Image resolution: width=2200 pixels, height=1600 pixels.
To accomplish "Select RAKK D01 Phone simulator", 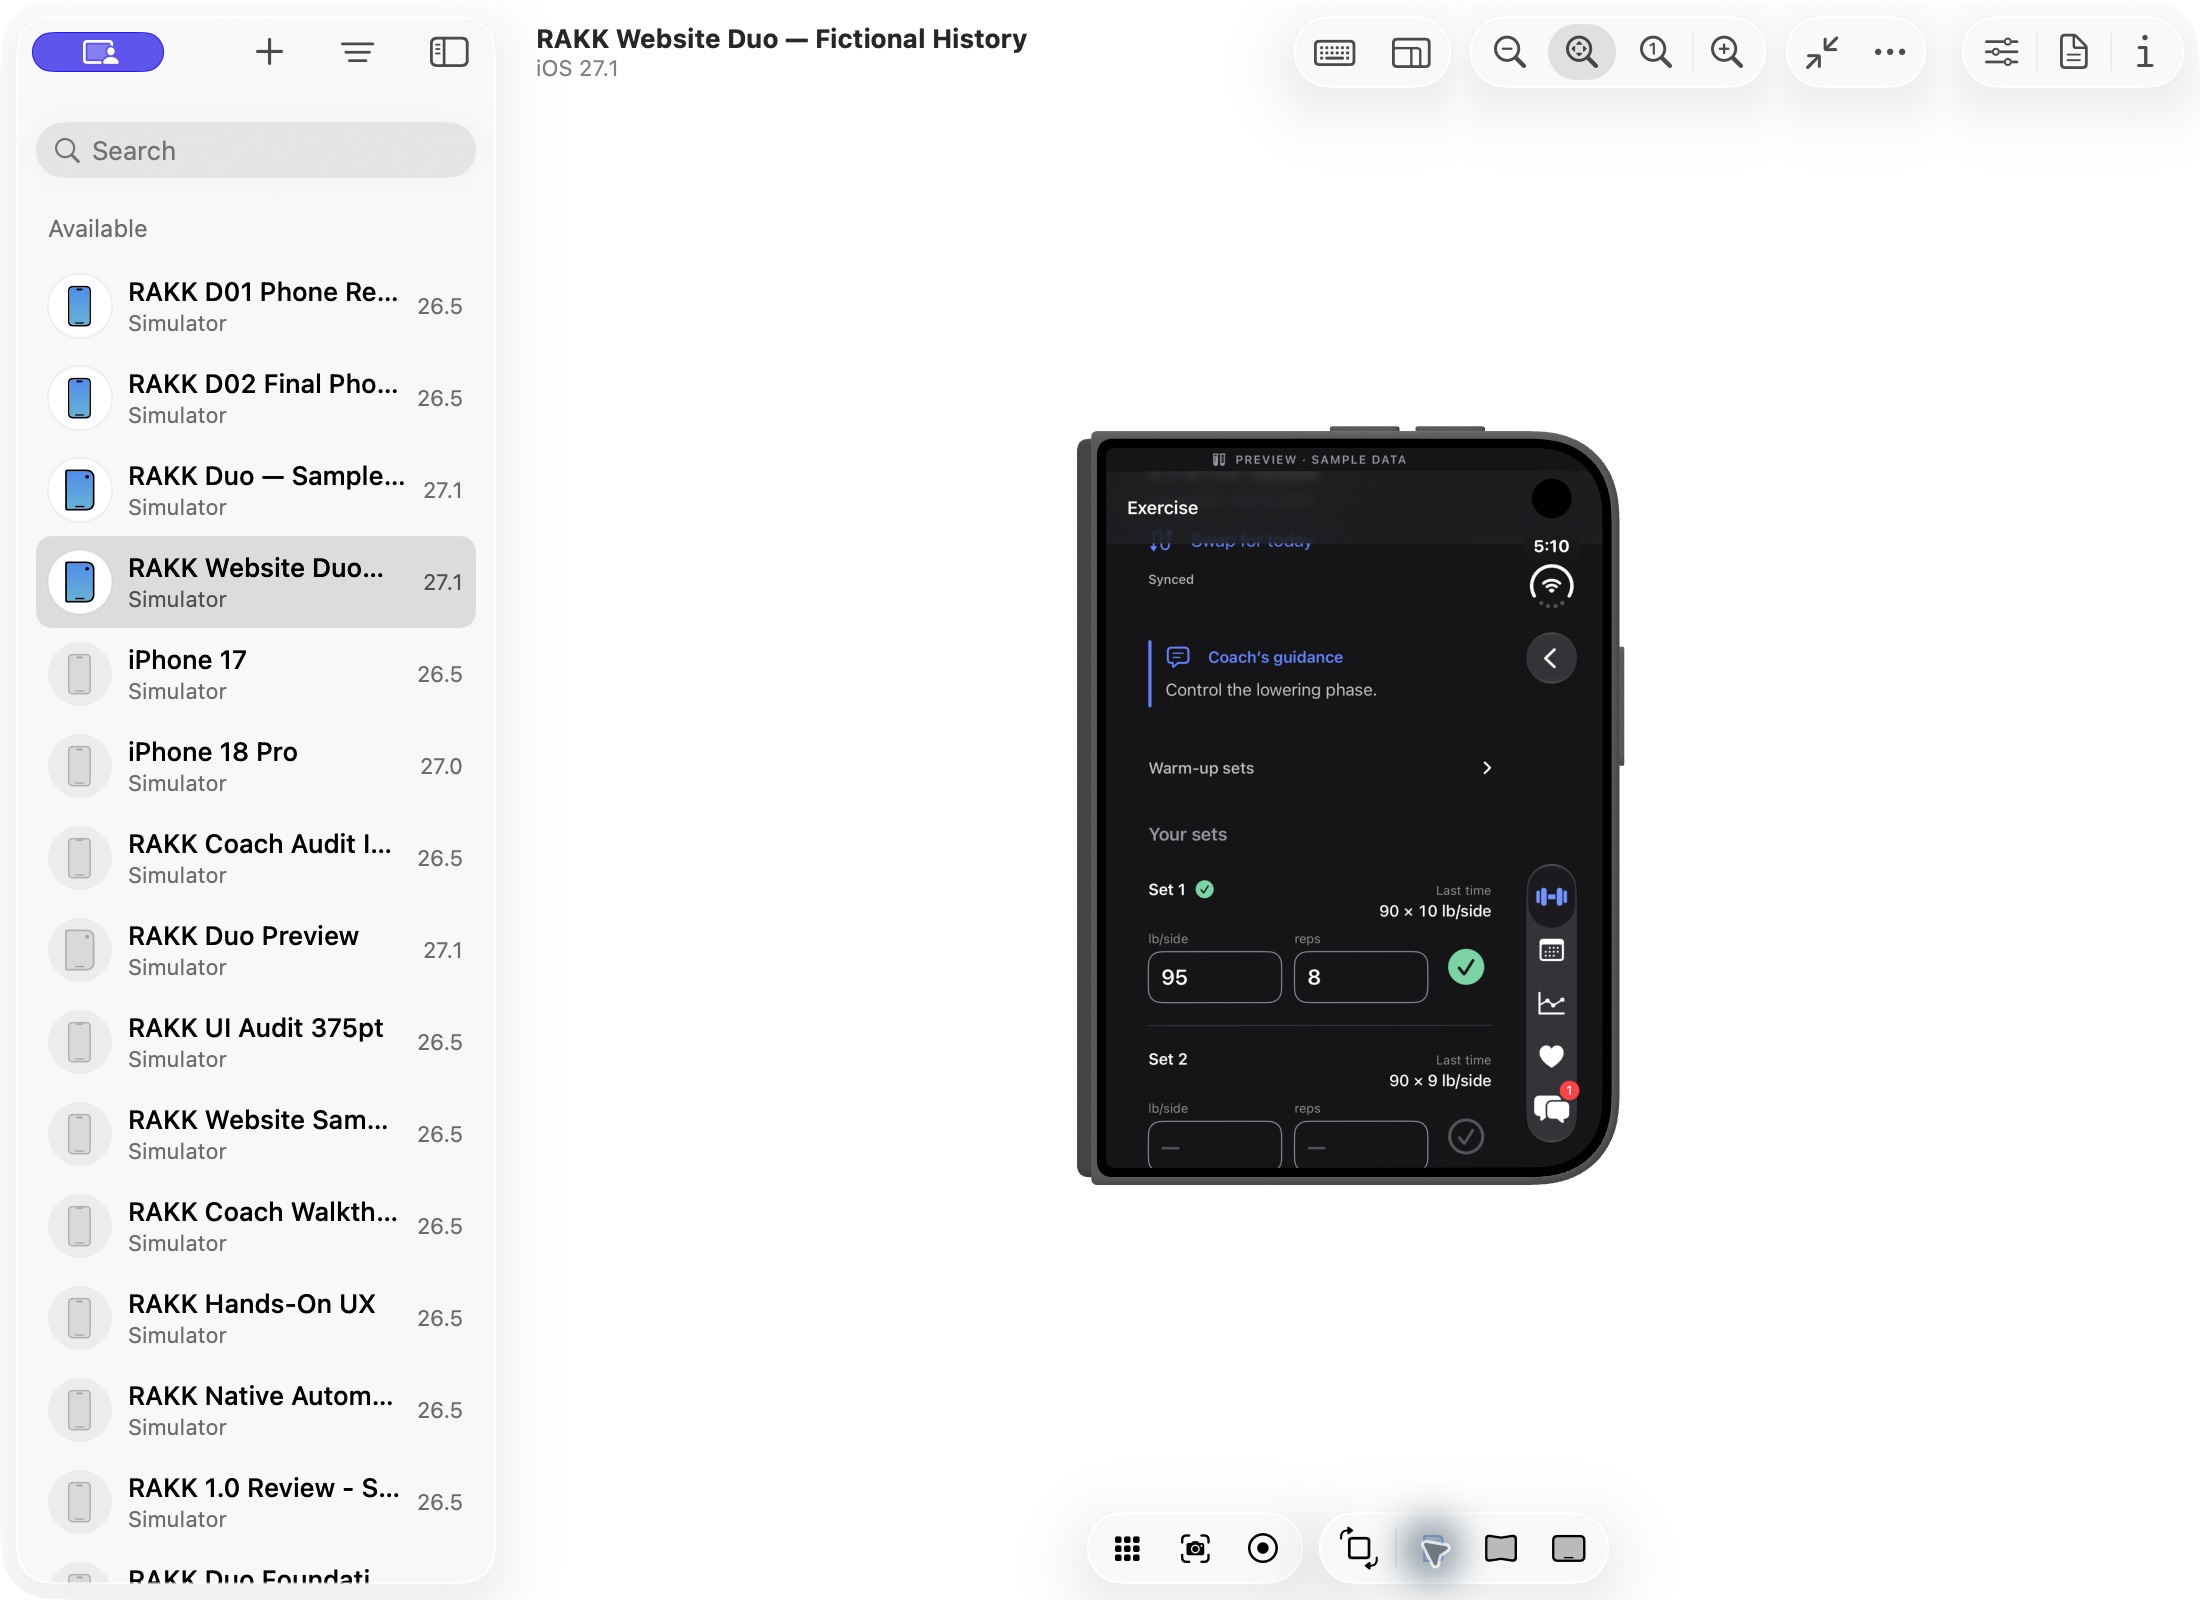I will (256, 306).
